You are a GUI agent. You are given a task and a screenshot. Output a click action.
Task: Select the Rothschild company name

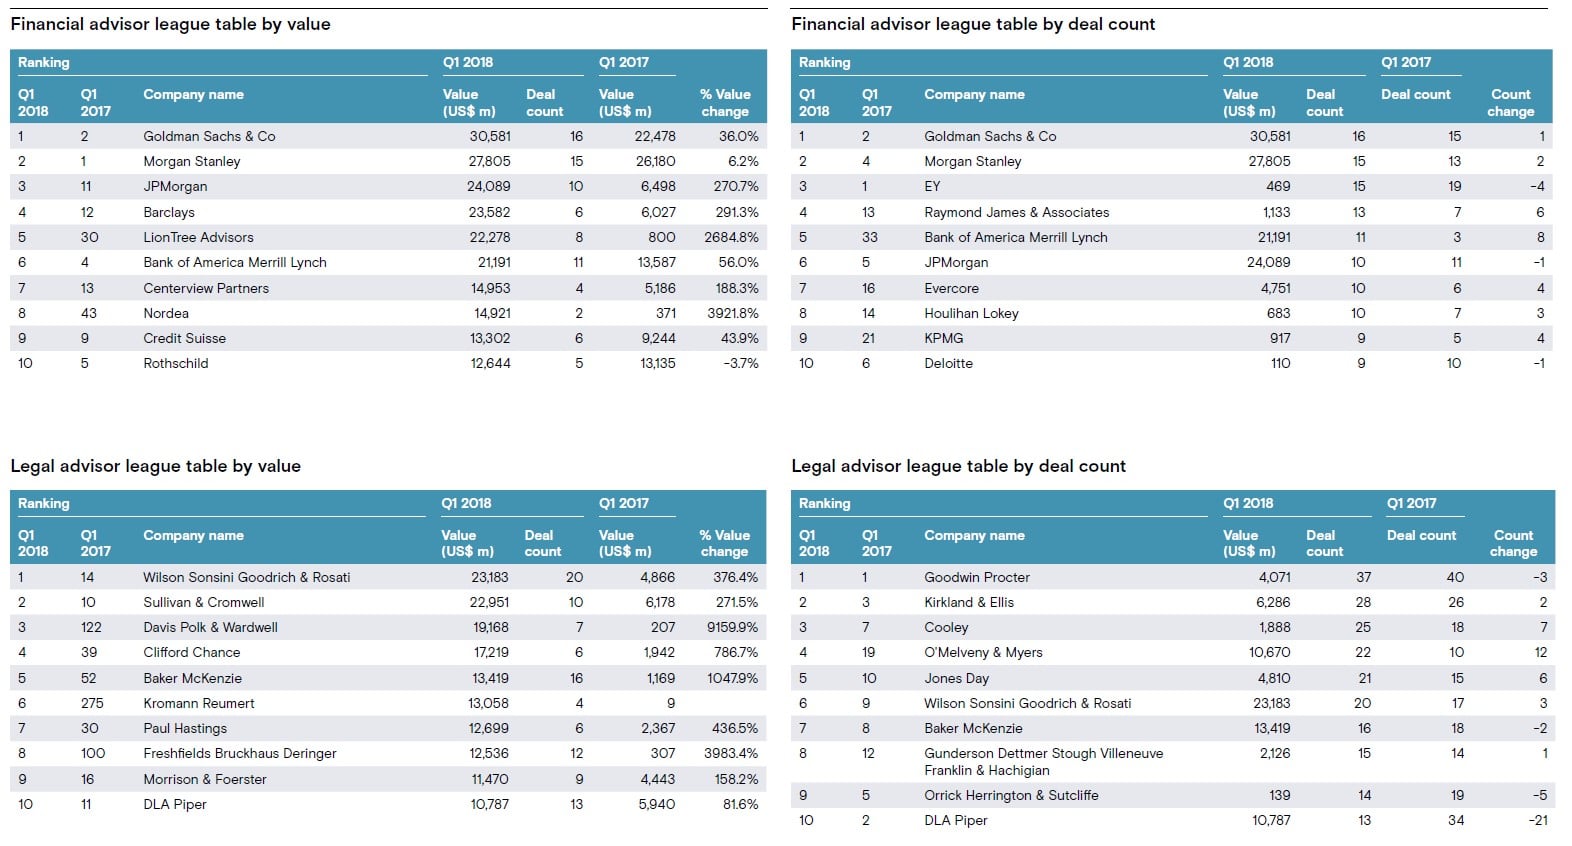tap(176, 363)
